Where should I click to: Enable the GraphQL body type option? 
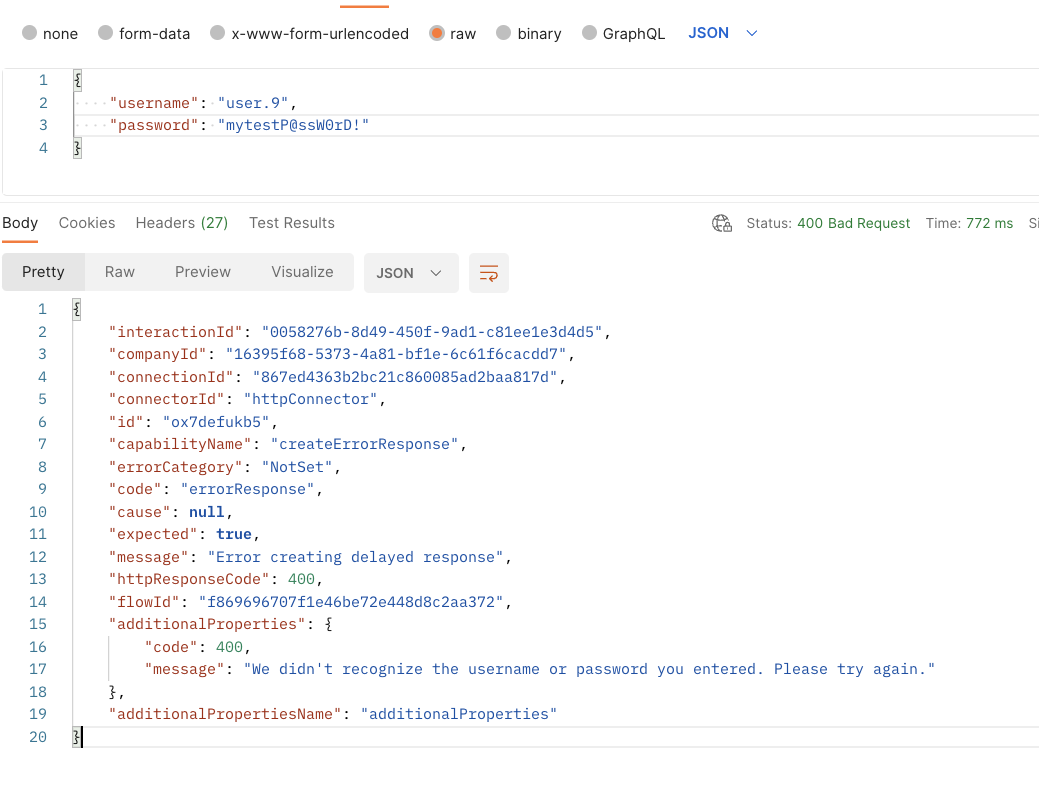pyautogui.click(x=589, y=33)
